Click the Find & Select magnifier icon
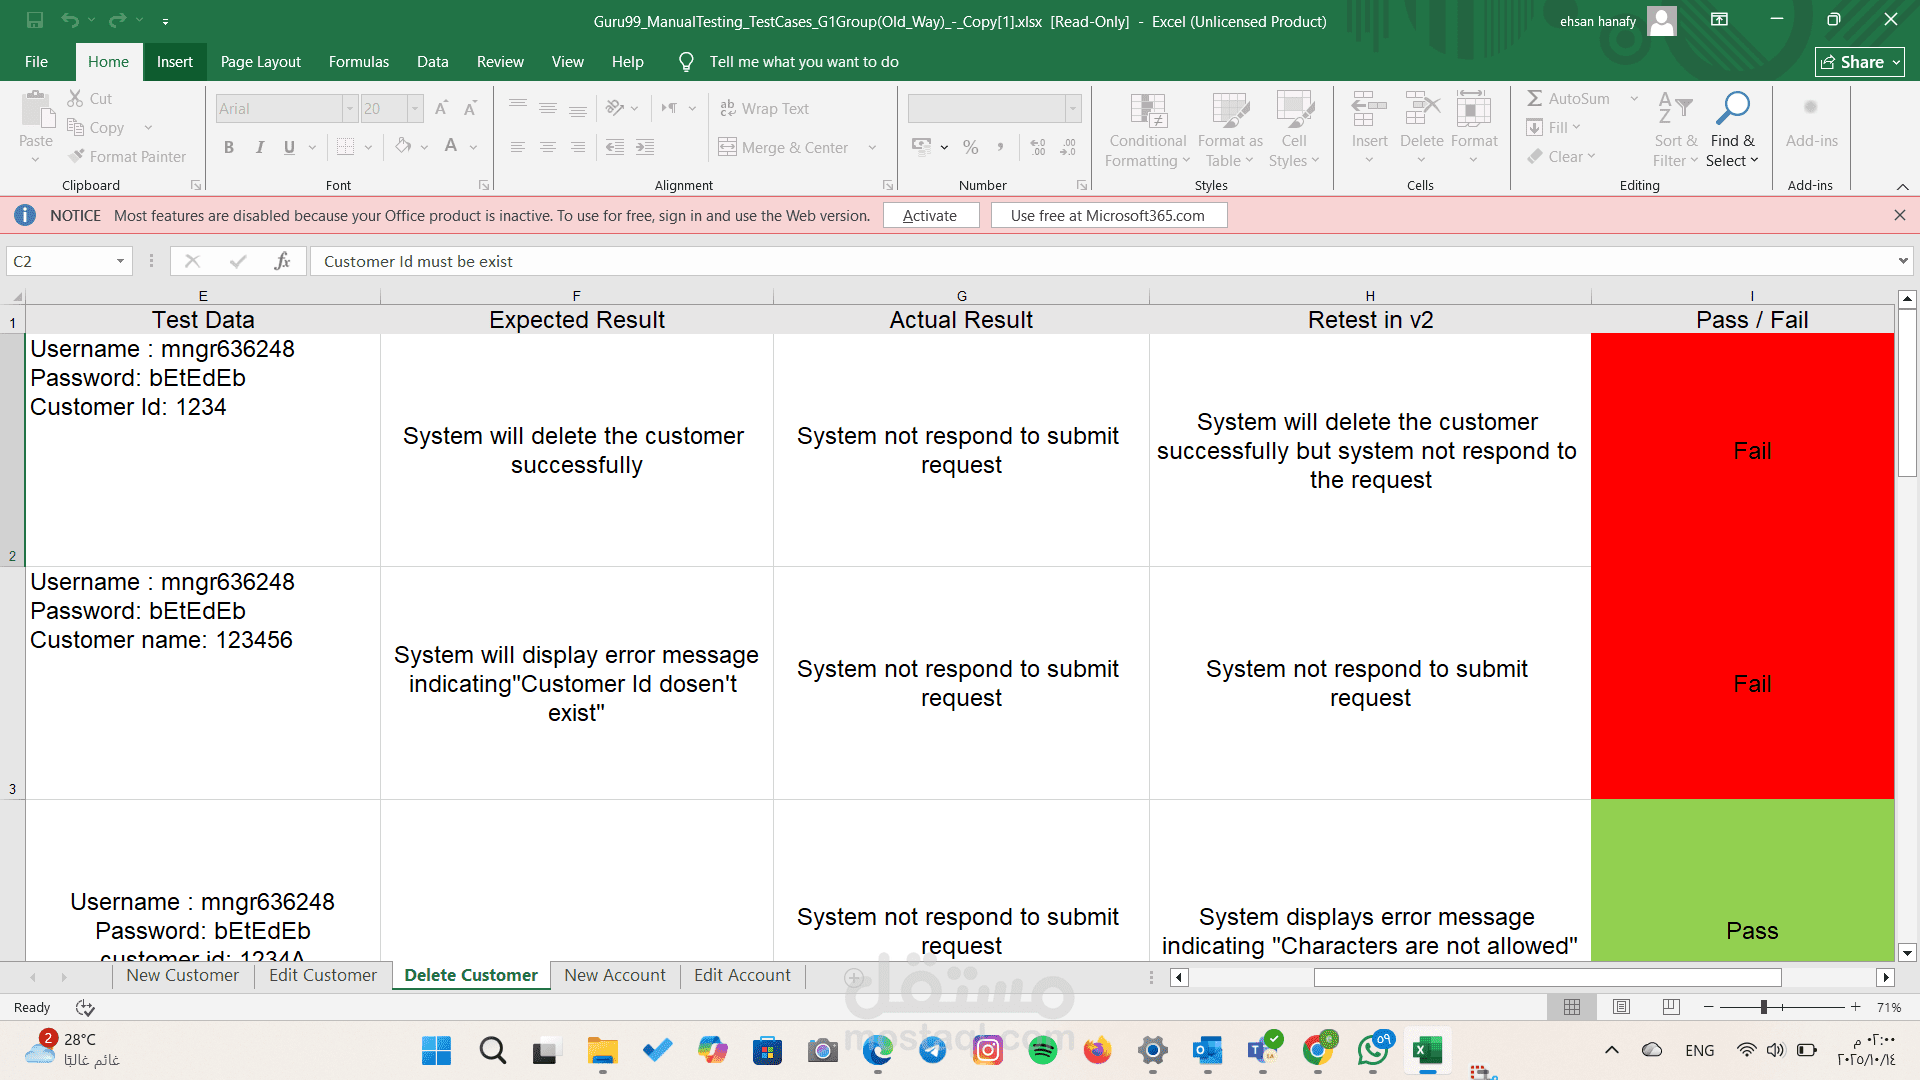The image size is (1920, 1080). tap(1732, 109)
